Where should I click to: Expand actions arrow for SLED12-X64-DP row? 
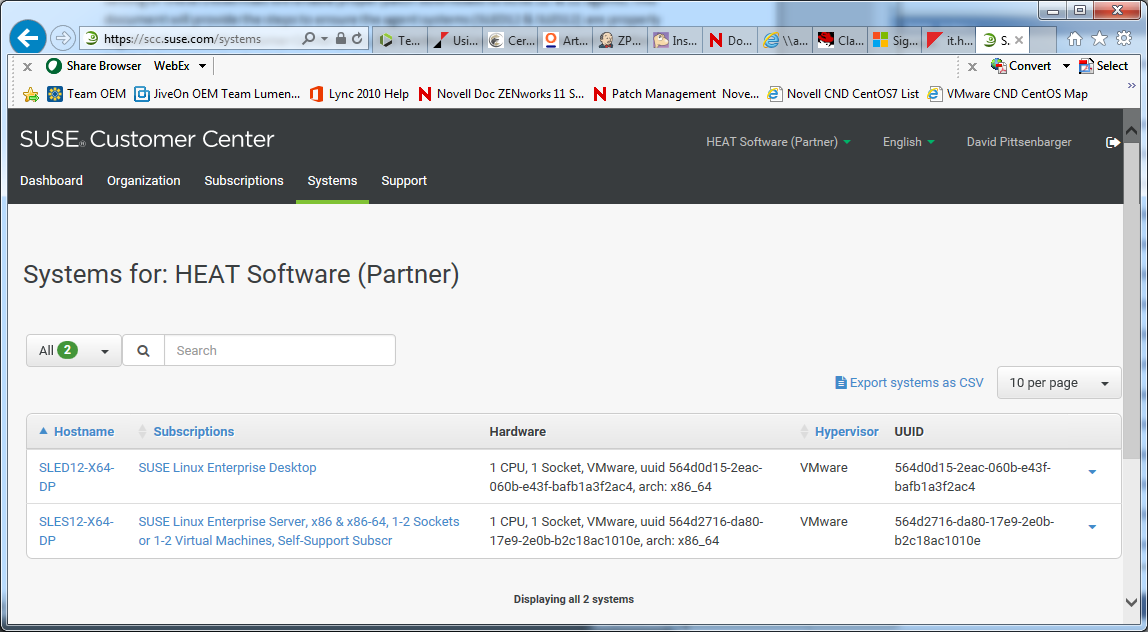click(x=1092, y=472)
